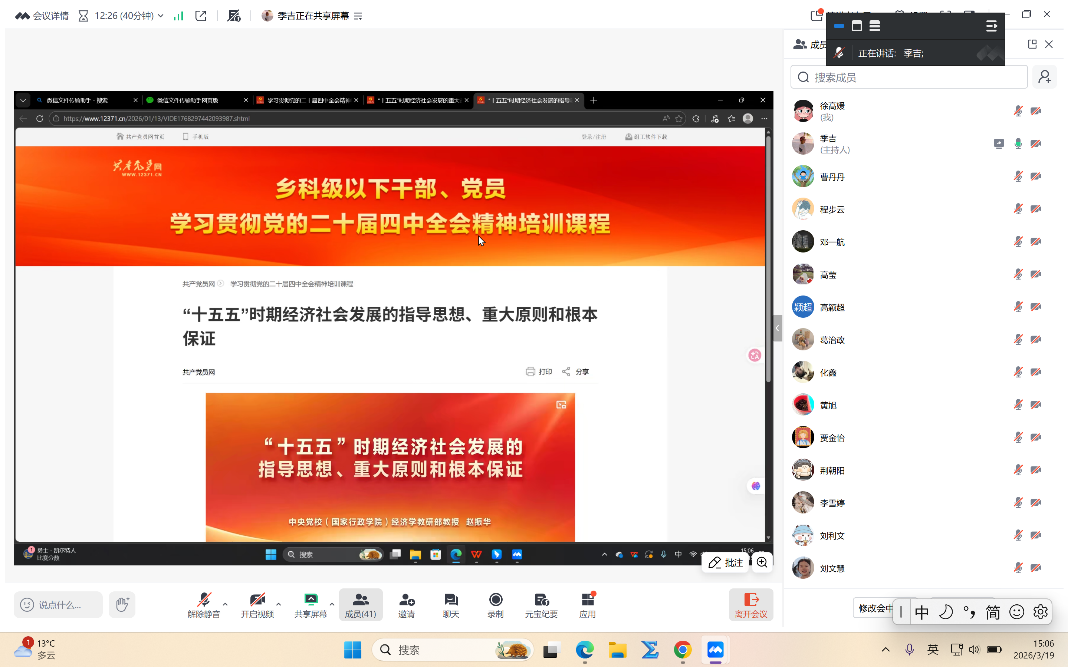
Task: Open 元宝纪要 meeting notes
Action: click(x=541, y=604)
